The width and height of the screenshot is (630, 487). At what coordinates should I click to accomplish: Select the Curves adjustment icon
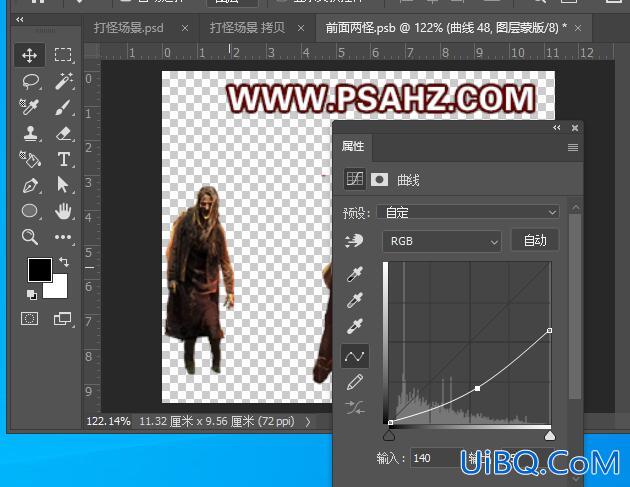(355, 179)
